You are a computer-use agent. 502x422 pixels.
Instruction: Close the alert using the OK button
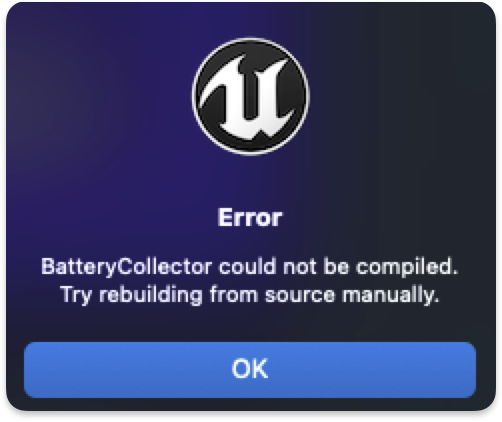(250, 370)
